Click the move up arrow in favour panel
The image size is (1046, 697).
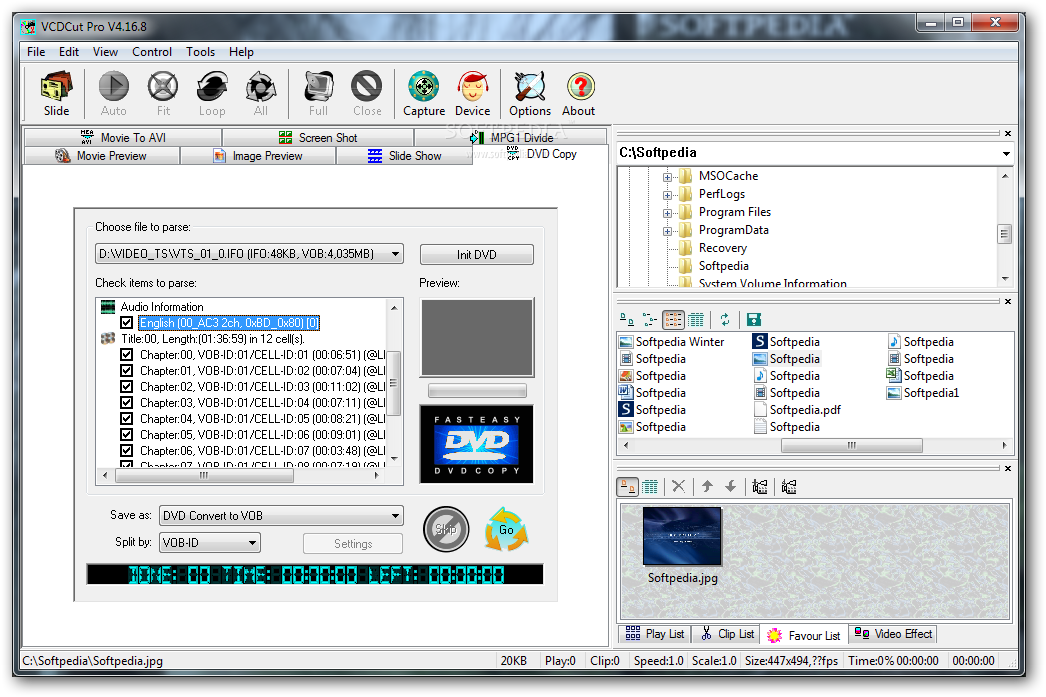(707, 487)
